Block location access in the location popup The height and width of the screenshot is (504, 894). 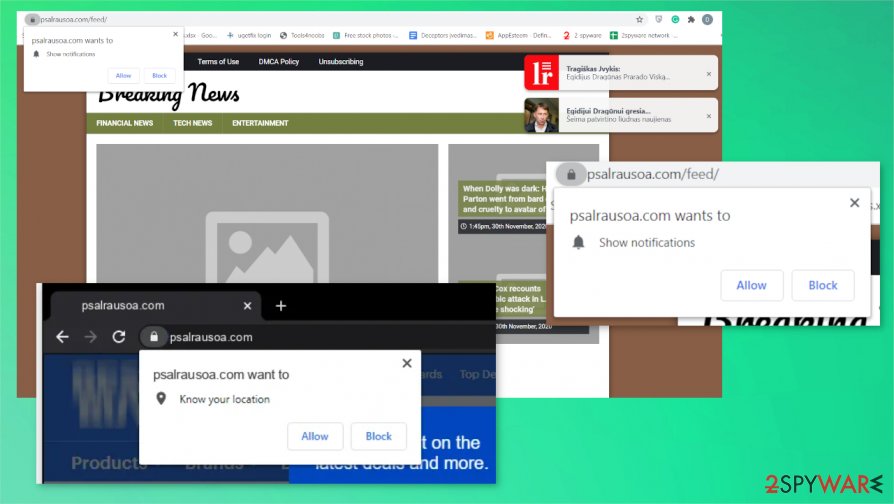(379, 436)
